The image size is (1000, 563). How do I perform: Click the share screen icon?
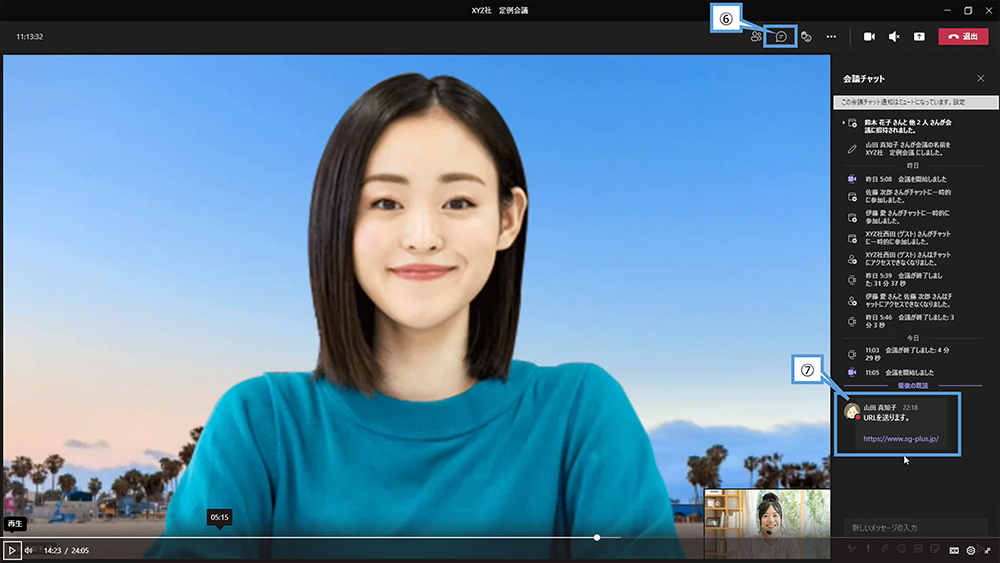click(919, 37)
